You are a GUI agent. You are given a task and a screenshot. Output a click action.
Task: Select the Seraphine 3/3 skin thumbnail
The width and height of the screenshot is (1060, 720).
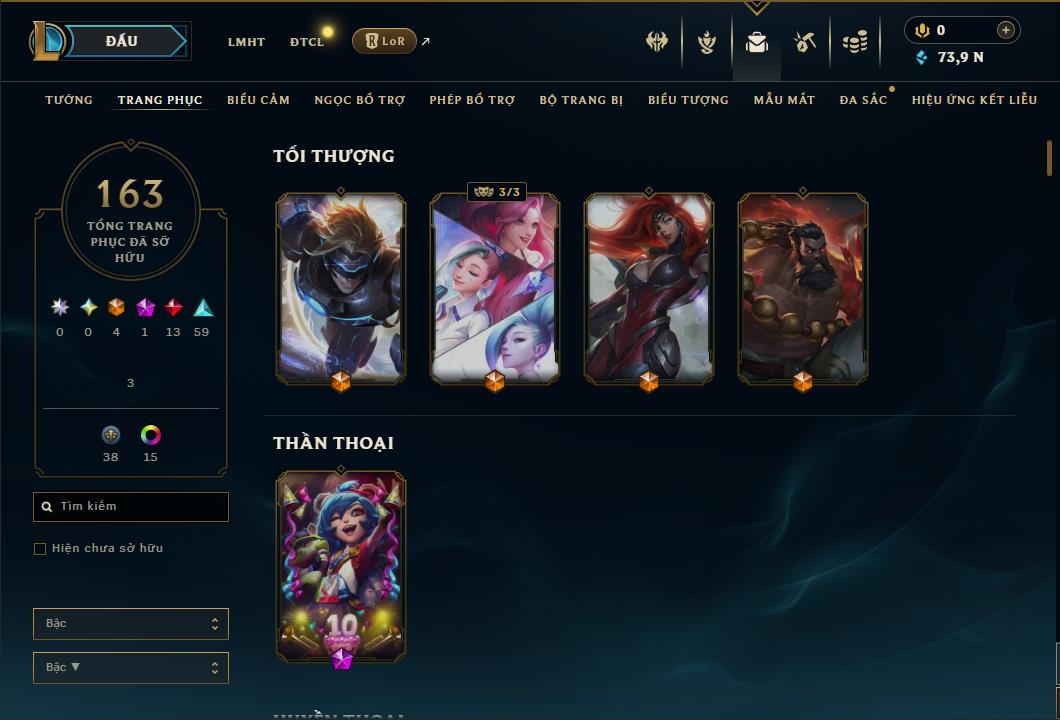495,289
